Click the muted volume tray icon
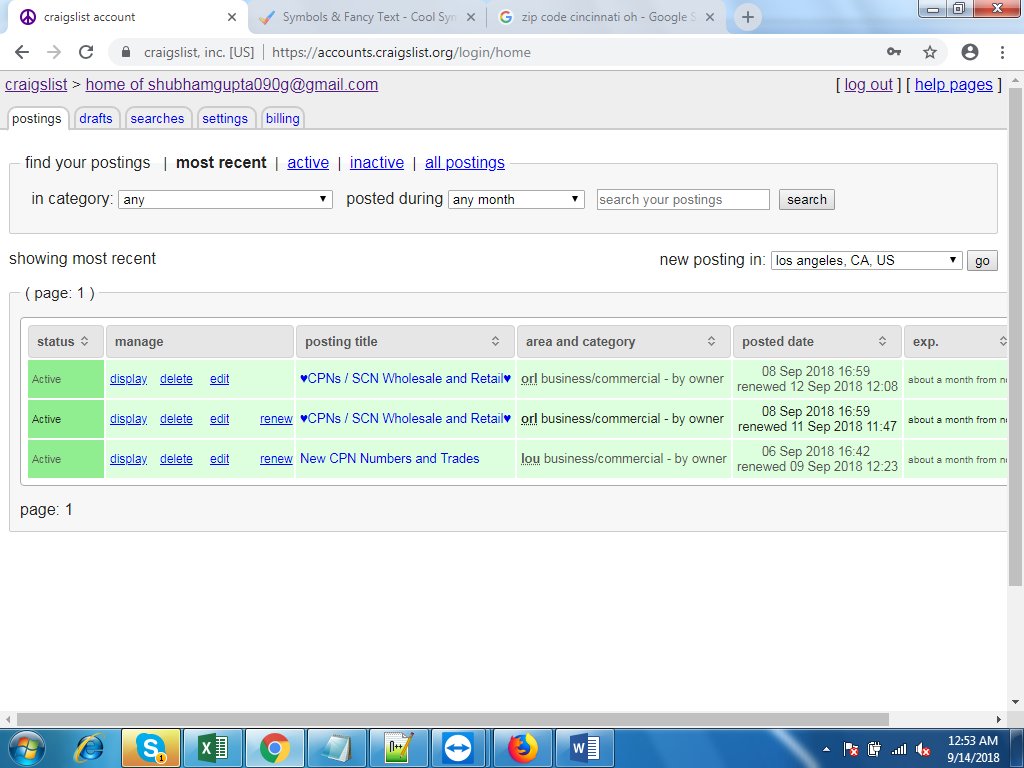The image size is (1024, 768). pyautogui.click(x=923, y=750)
